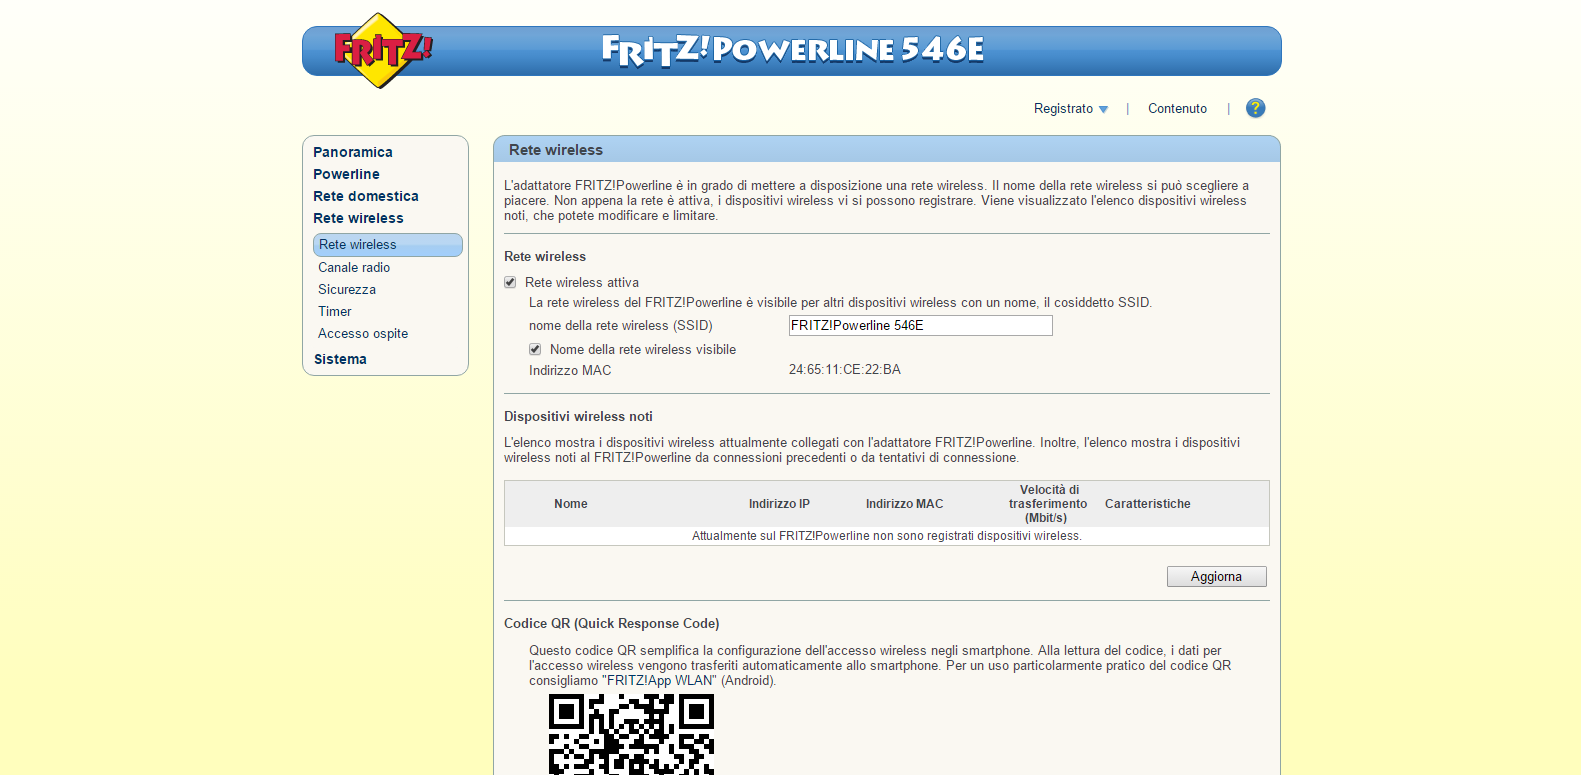Open the Sicurezza page
This screenshot has width=1581, height=775.
pyautogui.click(x=347, y=289)
